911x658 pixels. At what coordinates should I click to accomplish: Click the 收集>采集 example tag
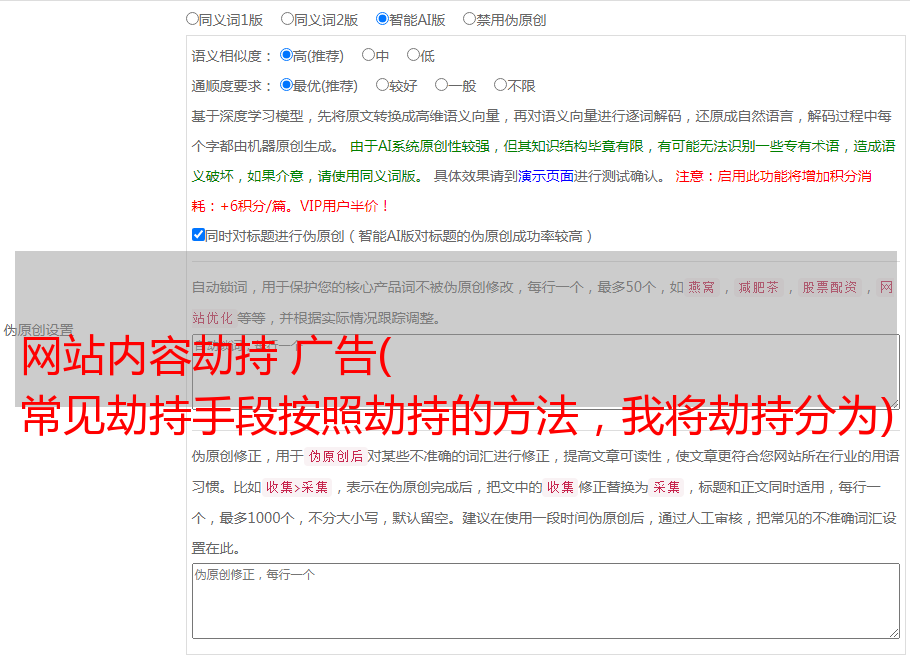click(x=297, y=487)
